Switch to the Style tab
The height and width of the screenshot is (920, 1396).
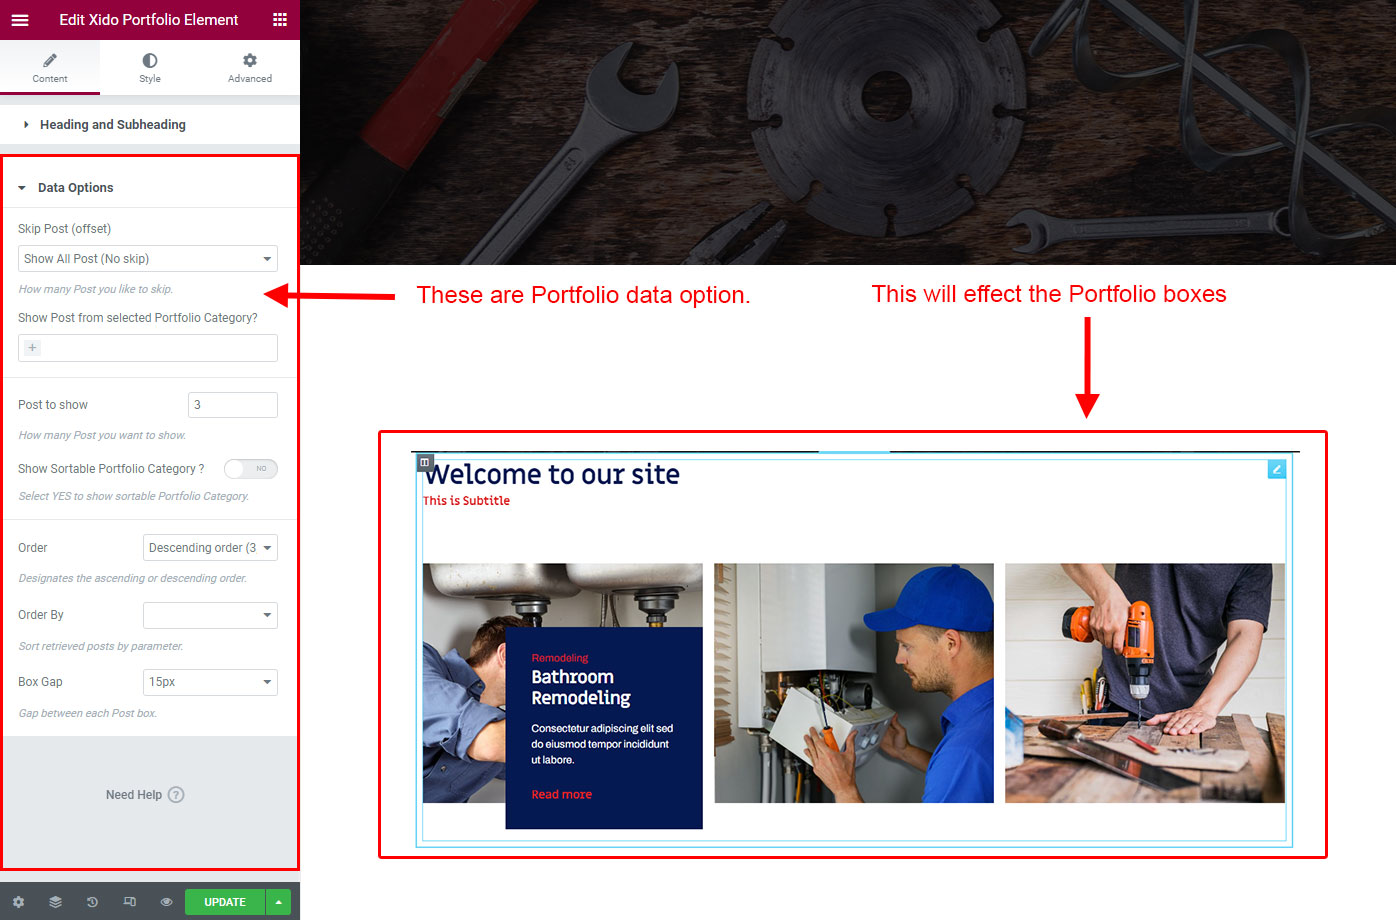pyautogui.click(x=150, y=68)
